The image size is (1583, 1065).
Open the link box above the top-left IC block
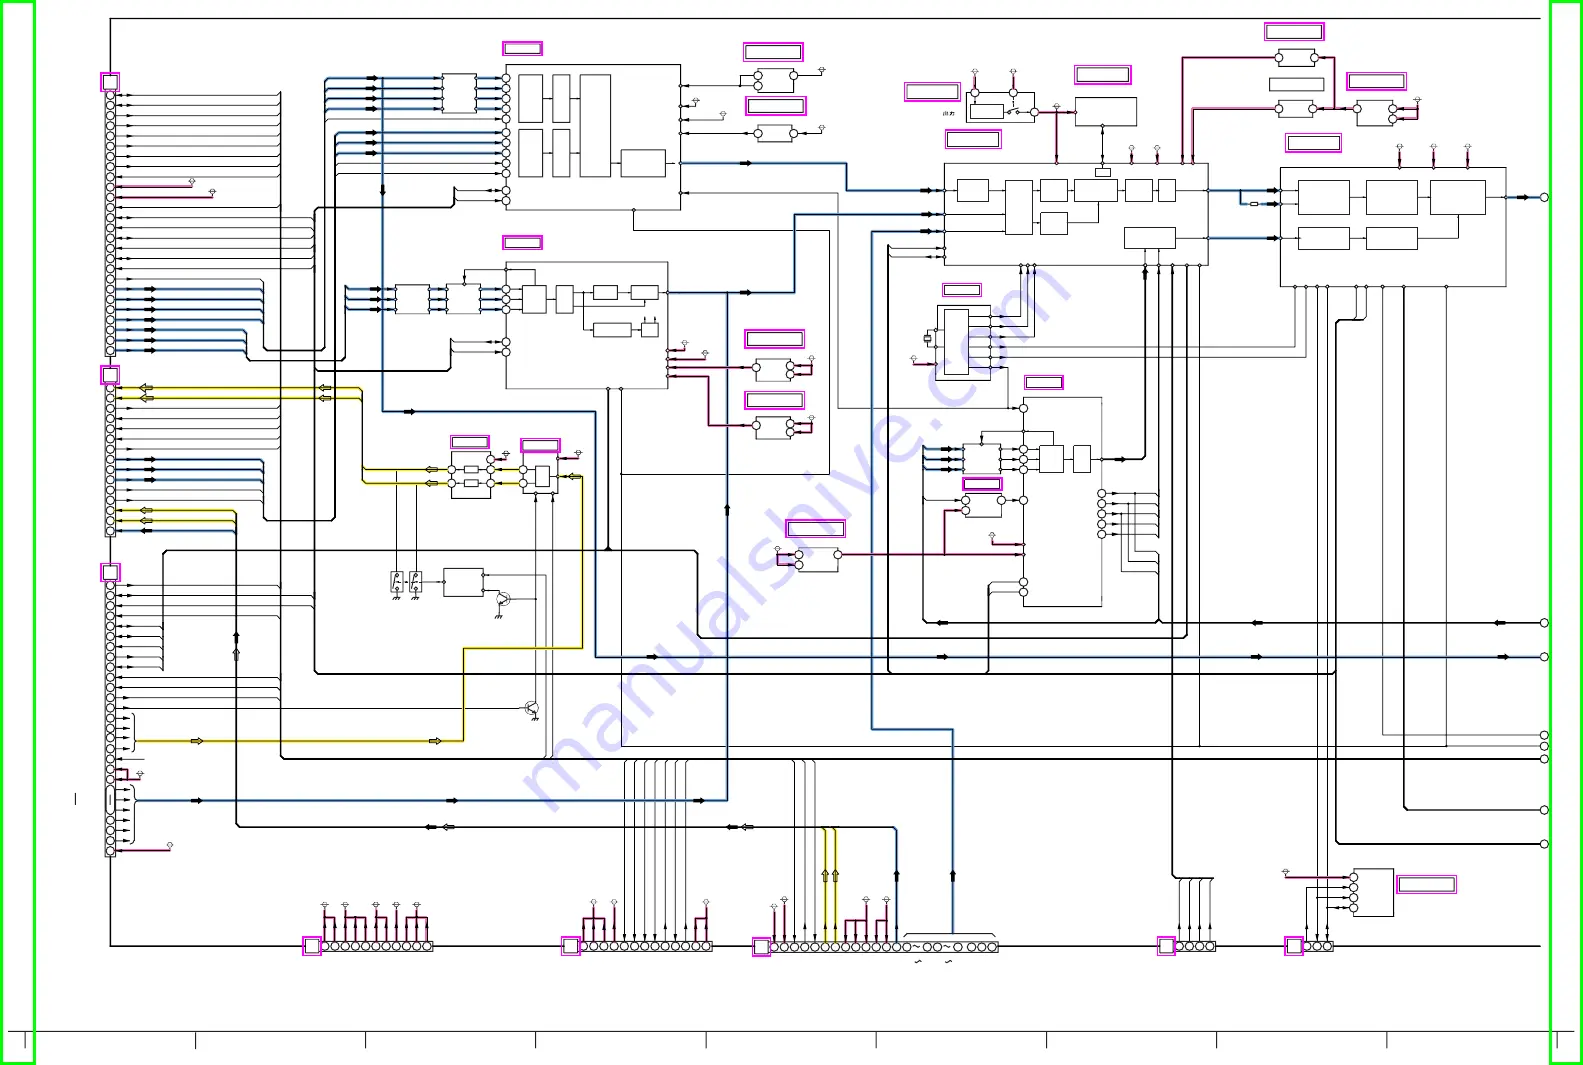point(522,48)
